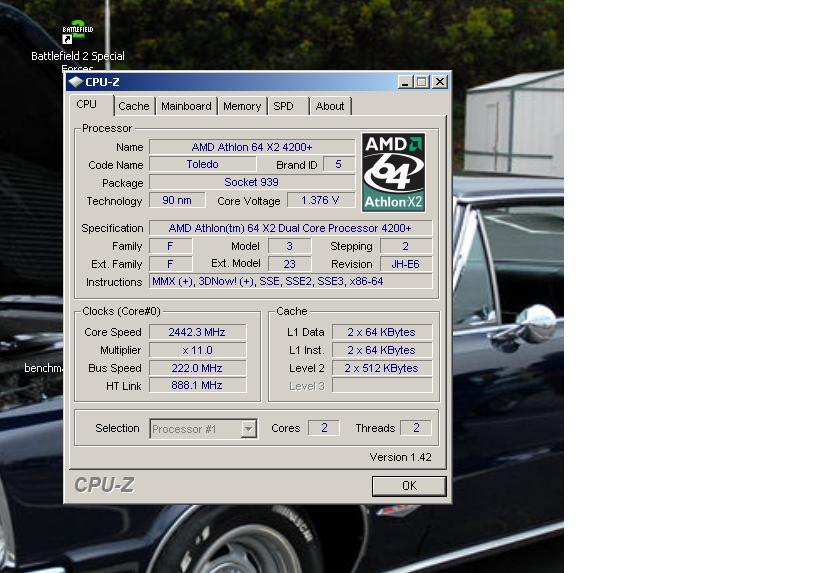
Task: Click the Ext. Model value '23'
Action: 289,264
